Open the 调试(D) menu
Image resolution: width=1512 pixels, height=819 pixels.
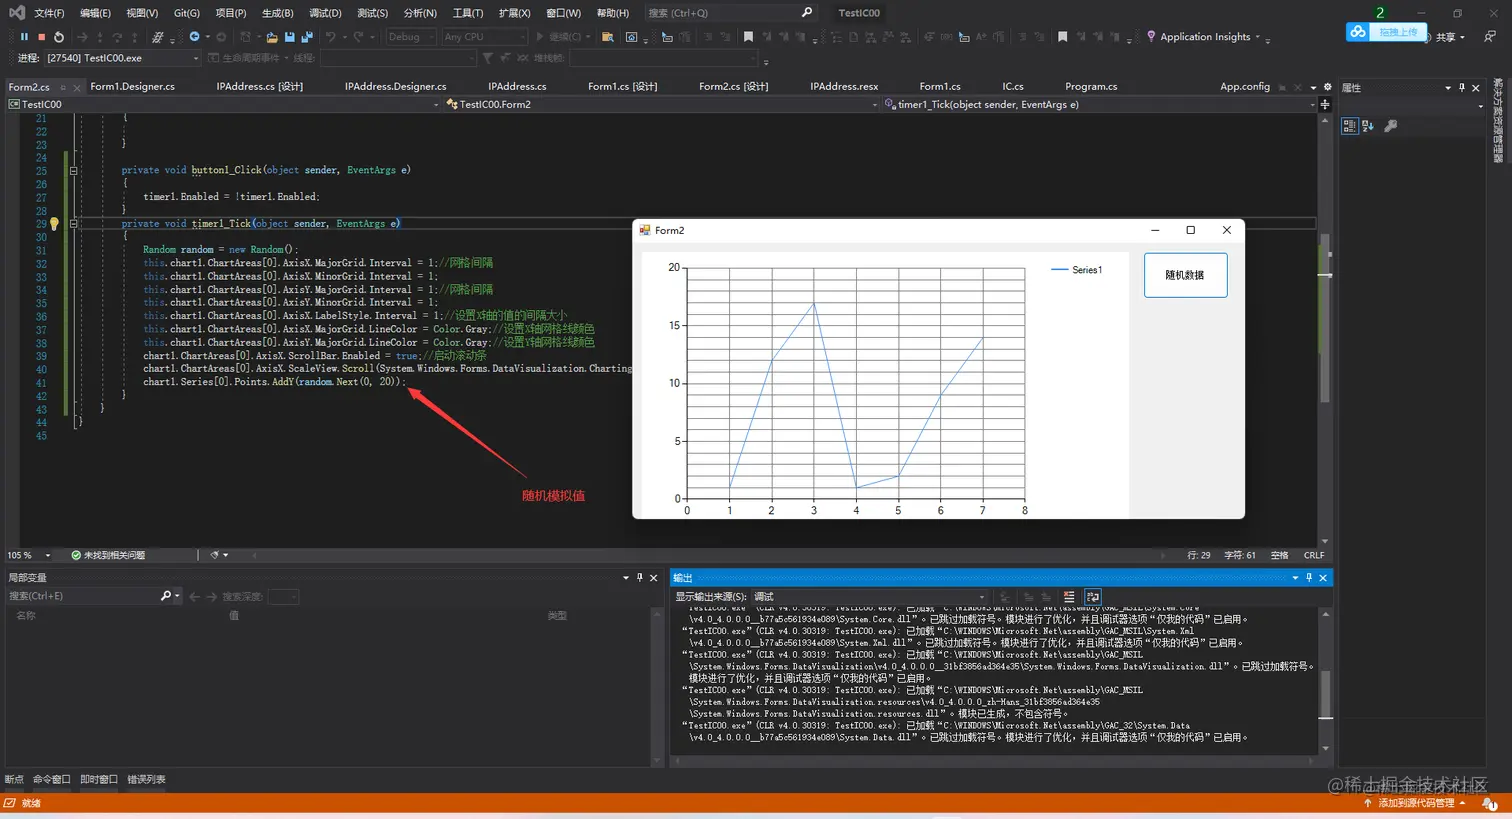click(x=325, y=13)
